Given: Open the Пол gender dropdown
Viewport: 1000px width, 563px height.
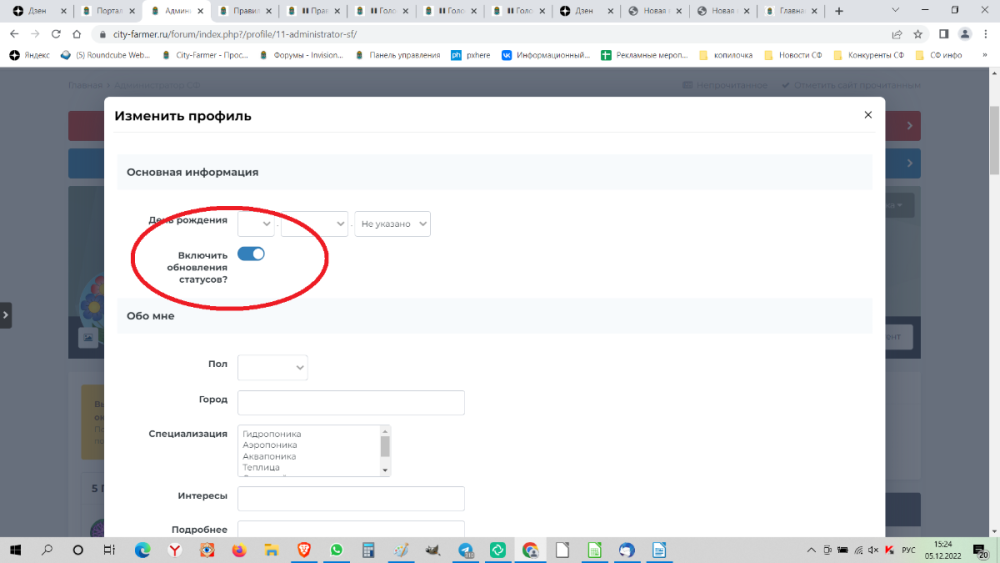Looking at the screenshot, I should tap(272, 368).
